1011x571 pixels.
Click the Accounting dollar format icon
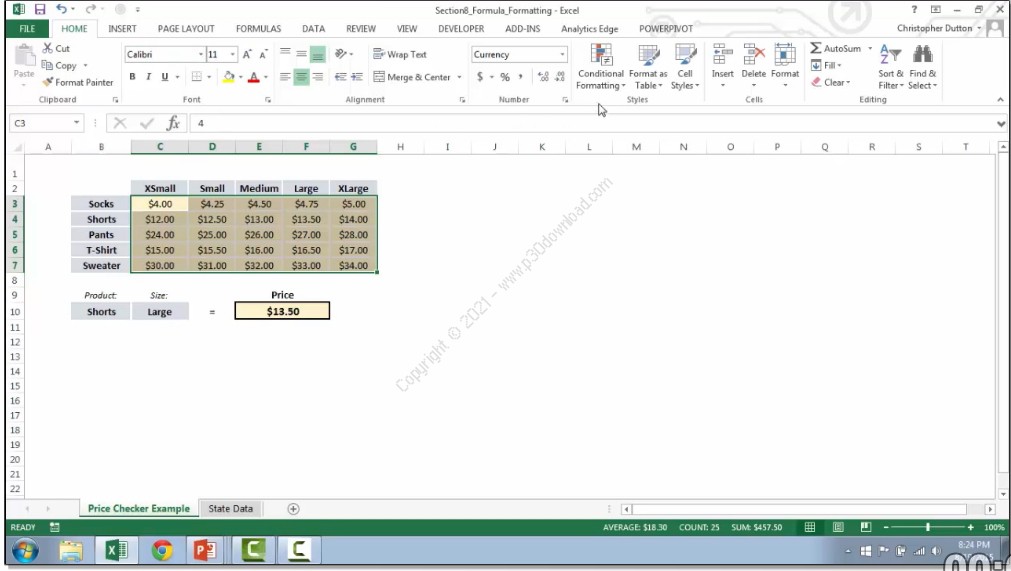(480, 77)
